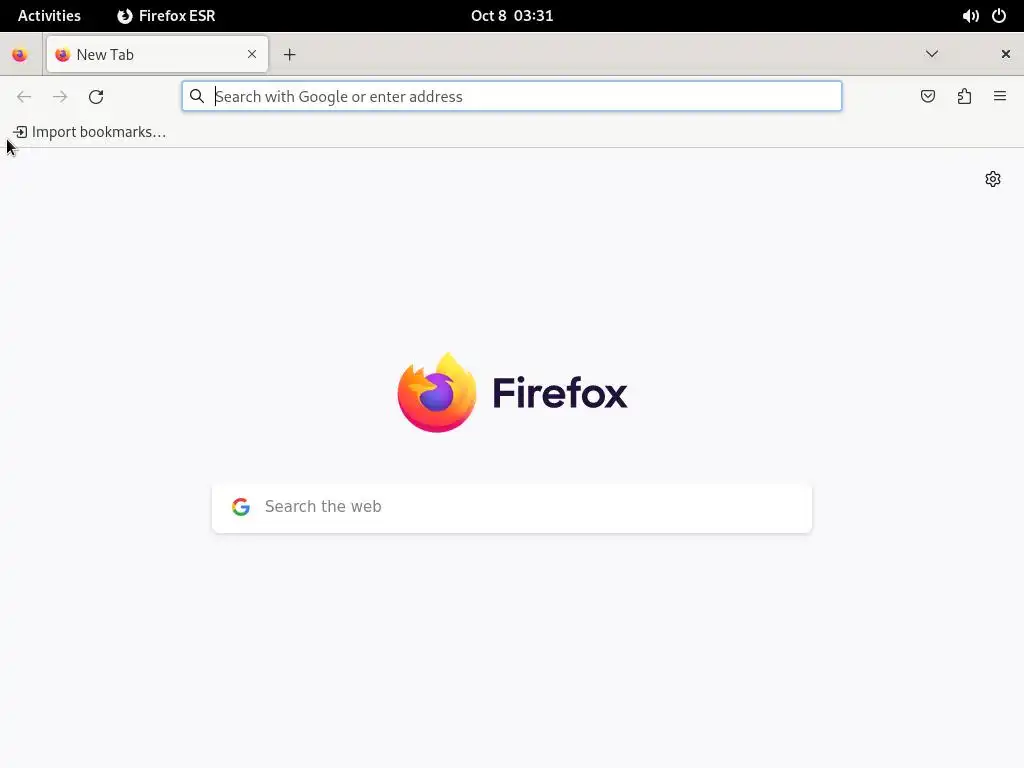Select the New Tab tab
The image size is (1024, 768).
point(157,54)
